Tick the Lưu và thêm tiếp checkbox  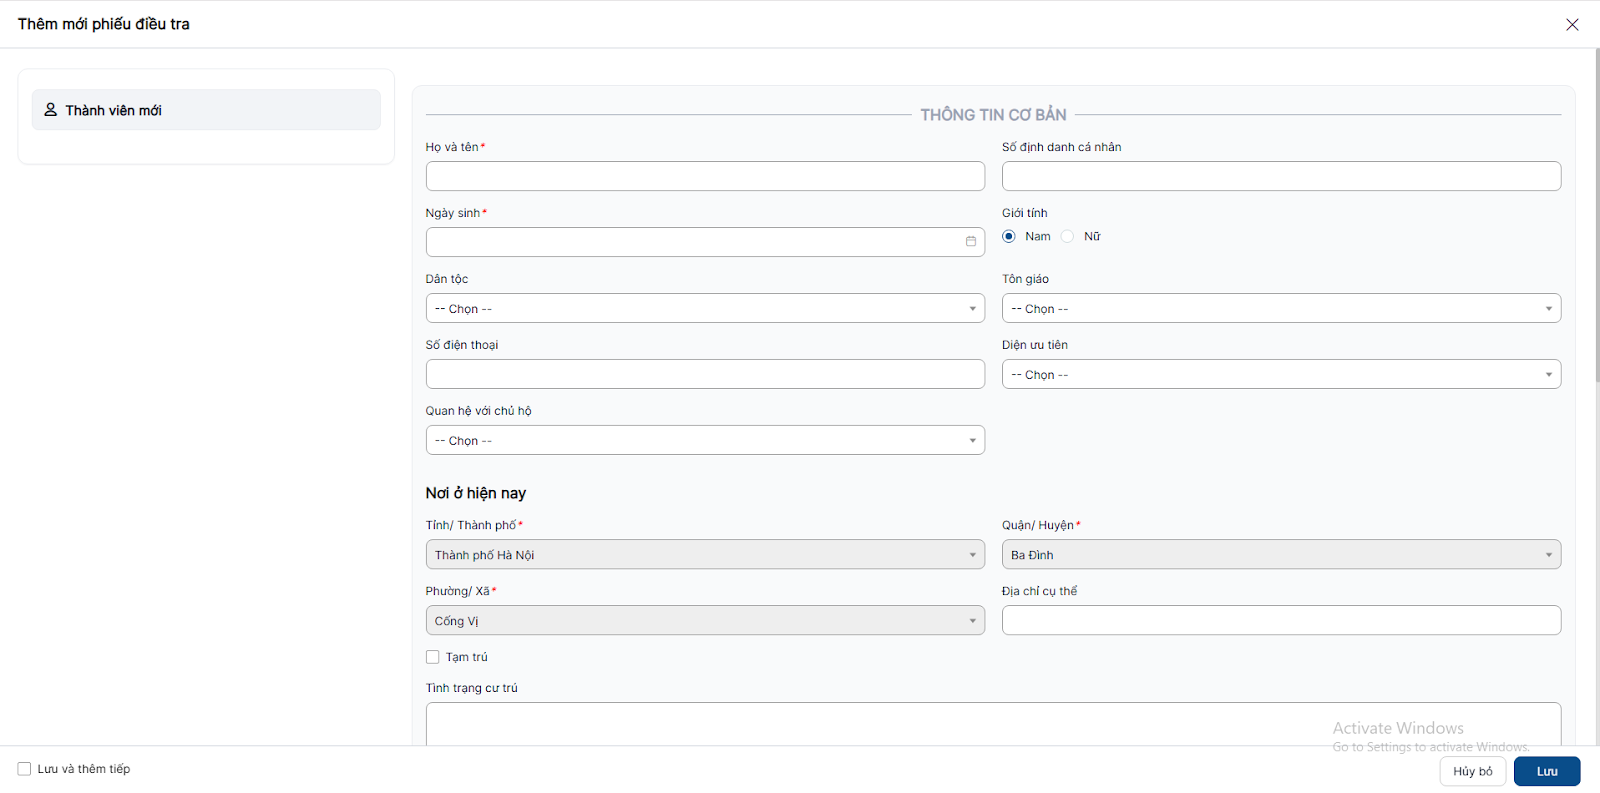coord(25,769)
